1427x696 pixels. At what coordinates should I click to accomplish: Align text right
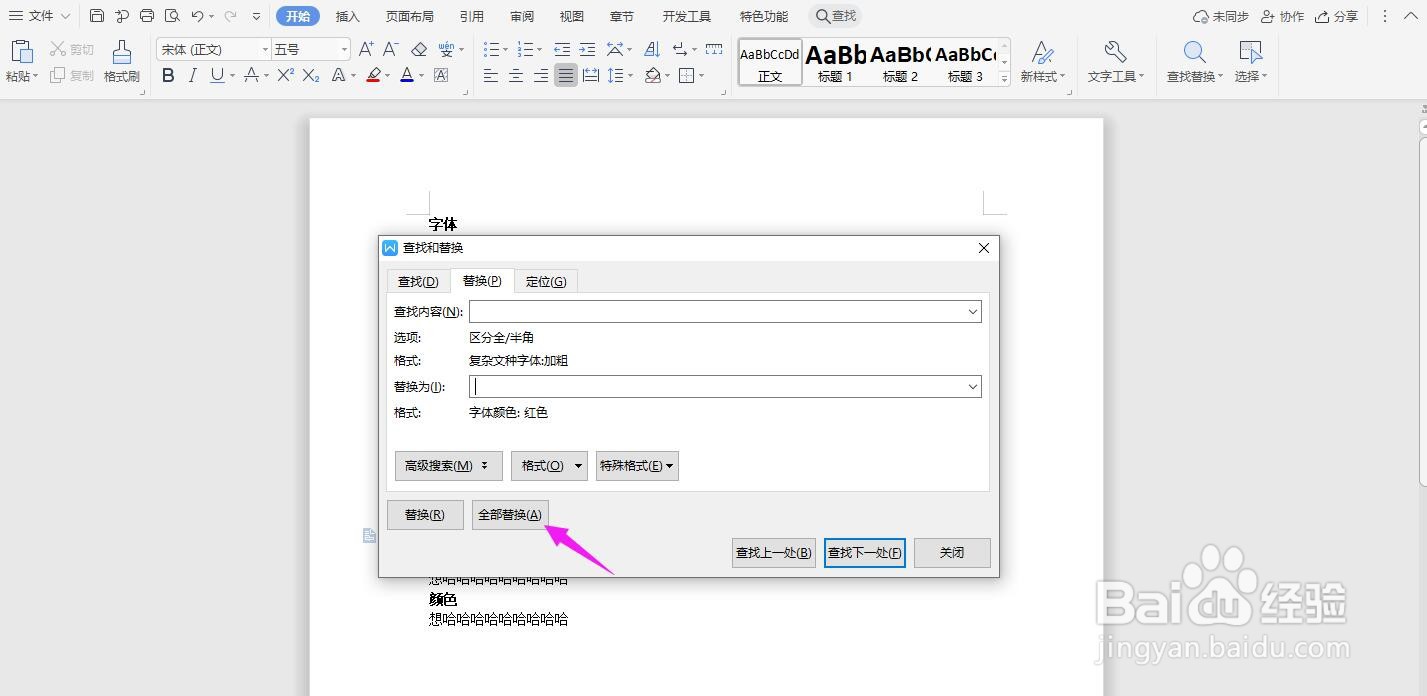[x=541, y=75]
